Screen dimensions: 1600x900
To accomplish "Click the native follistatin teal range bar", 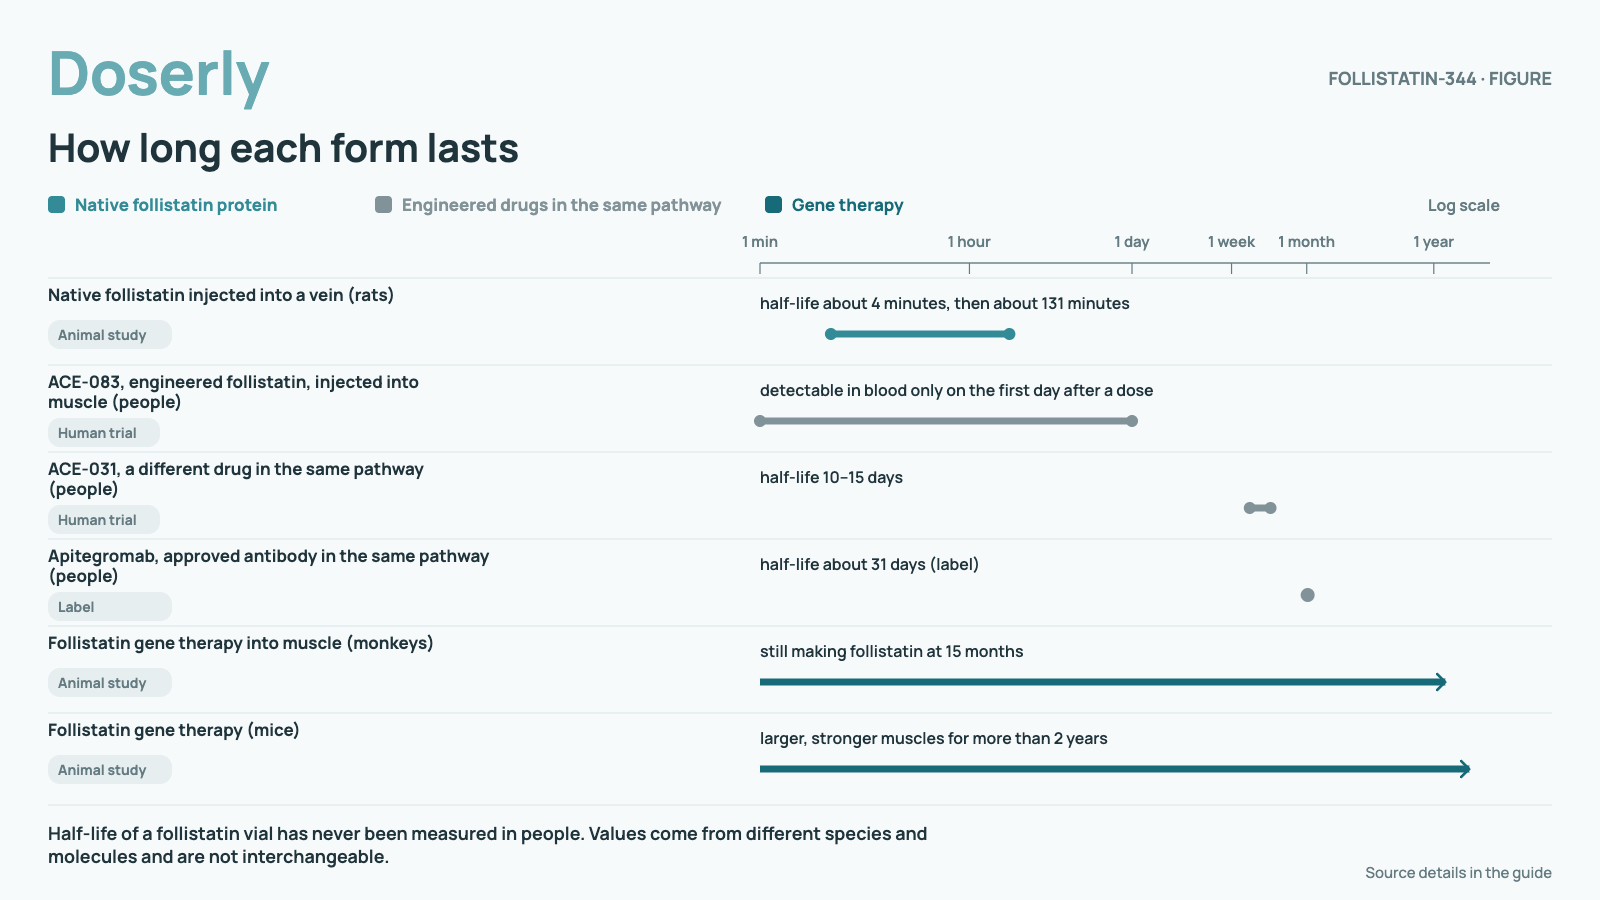I will (920, 334).
